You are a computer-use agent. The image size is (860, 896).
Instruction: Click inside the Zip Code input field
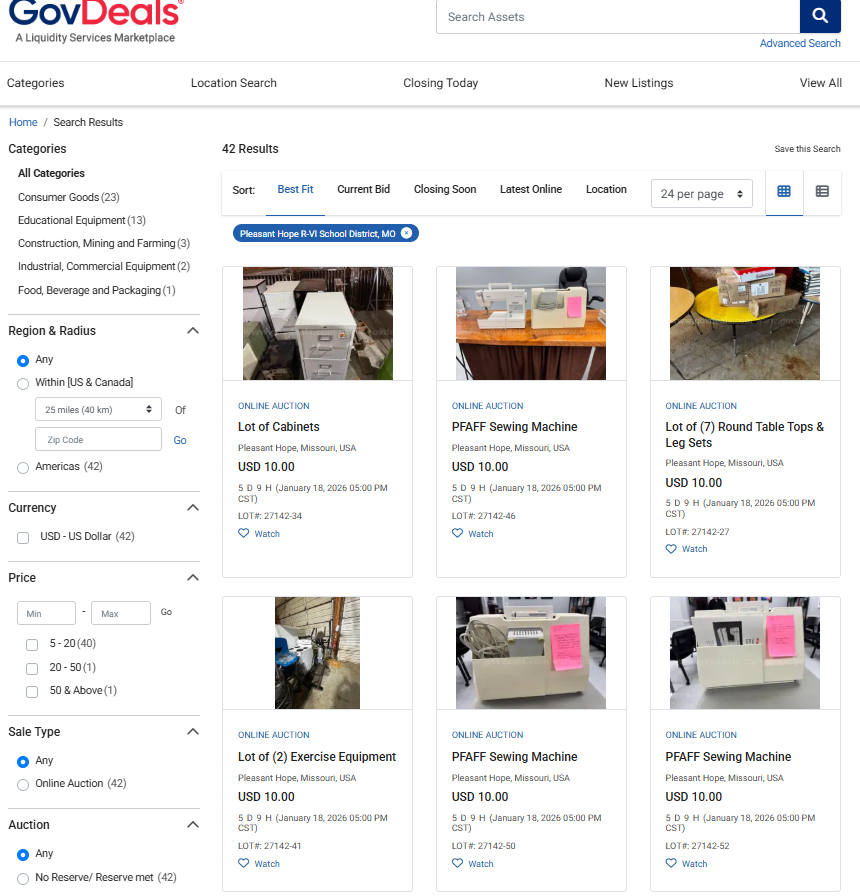click(98, 439)
